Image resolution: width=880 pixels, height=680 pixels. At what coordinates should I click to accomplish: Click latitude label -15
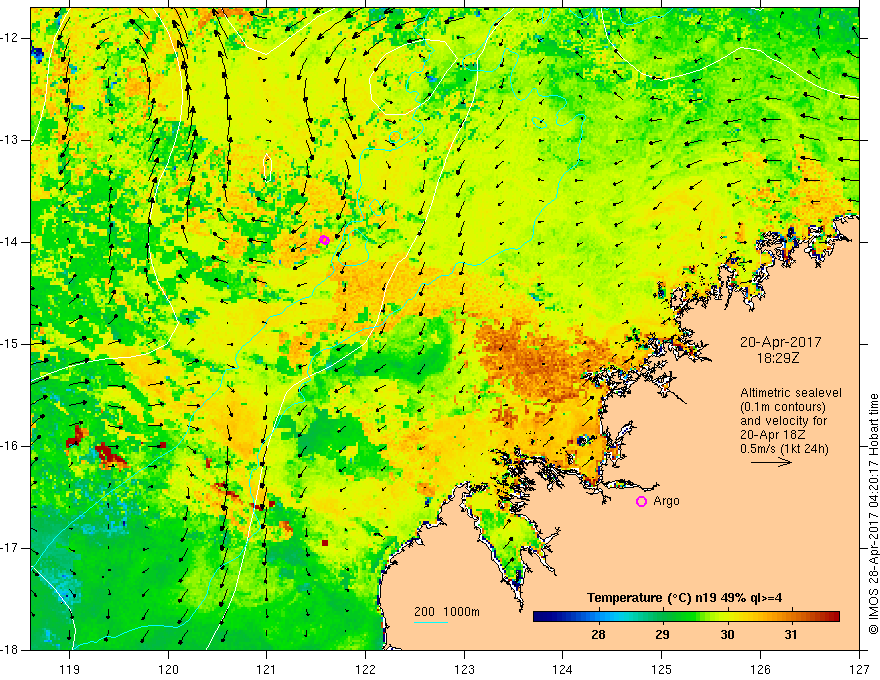10,344
